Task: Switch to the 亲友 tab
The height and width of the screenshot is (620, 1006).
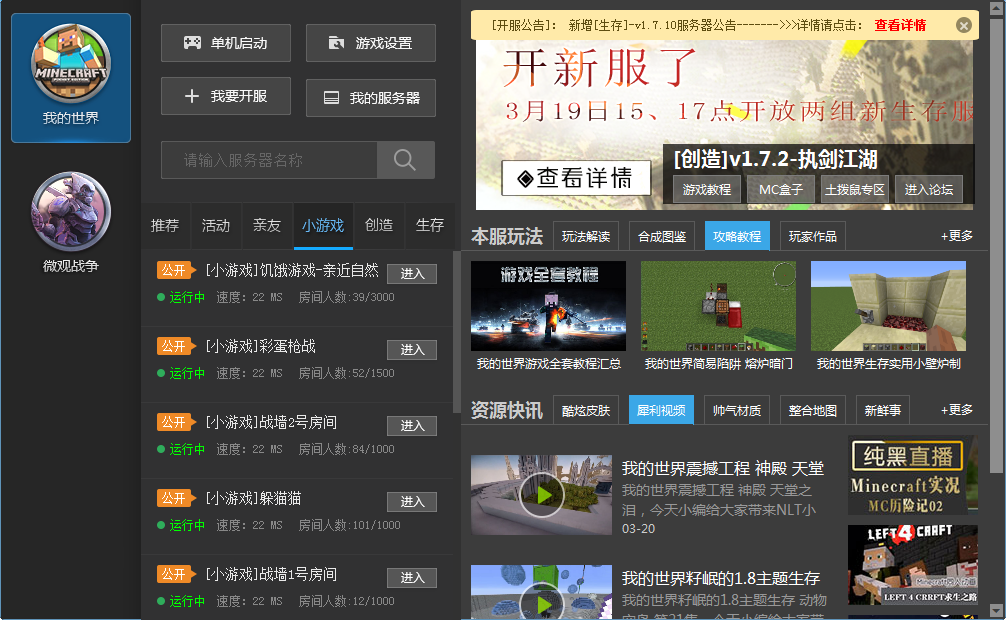Action: [x=267, y=226]
